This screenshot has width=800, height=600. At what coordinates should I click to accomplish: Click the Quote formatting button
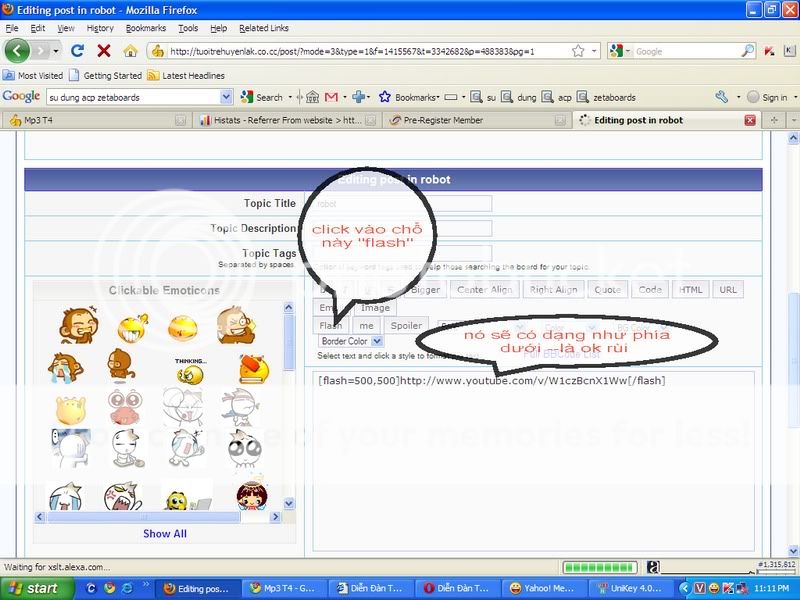tap(610, 289)
